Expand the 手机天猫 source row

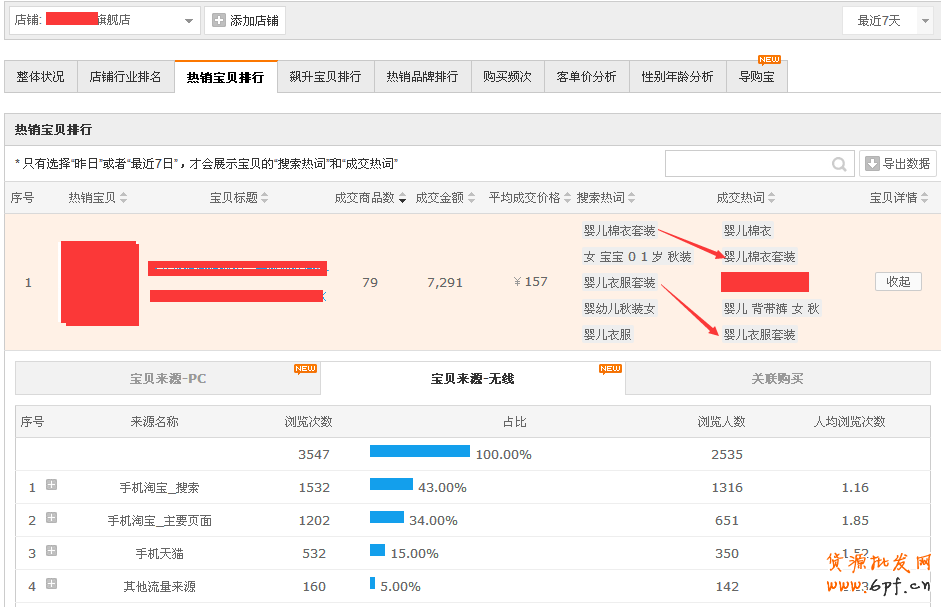tap(51, 551)
